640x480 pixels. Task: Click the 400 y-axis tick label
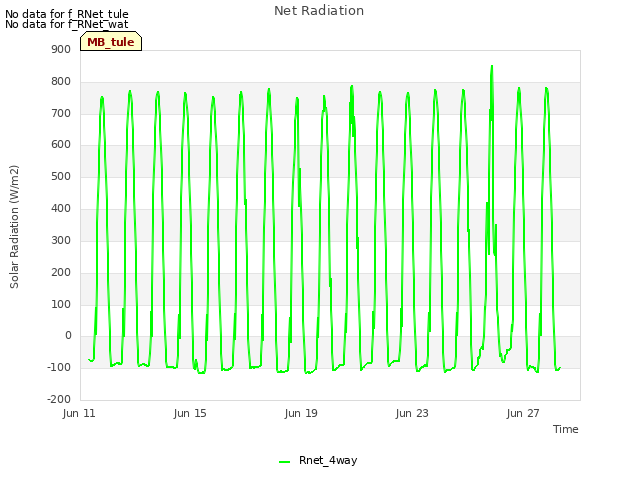(61, 208)
